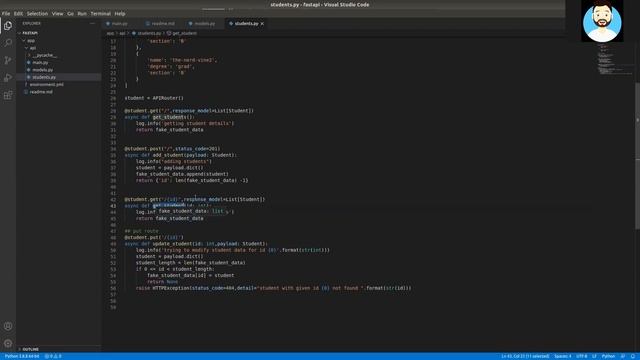Click the get_students function name on line 29
This screenshot has height=360, width=640.
(169, 117)
